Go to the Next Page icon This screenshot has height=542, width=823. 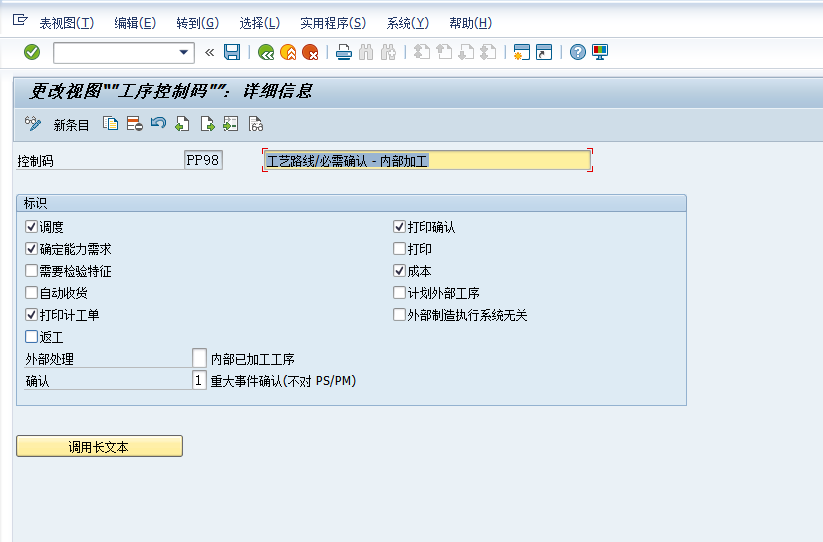point(466,52)
